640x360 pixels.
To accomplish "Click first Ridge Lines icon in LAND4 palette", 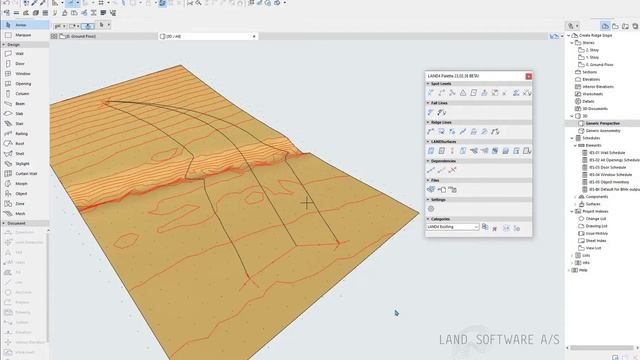I will [431, 131].
